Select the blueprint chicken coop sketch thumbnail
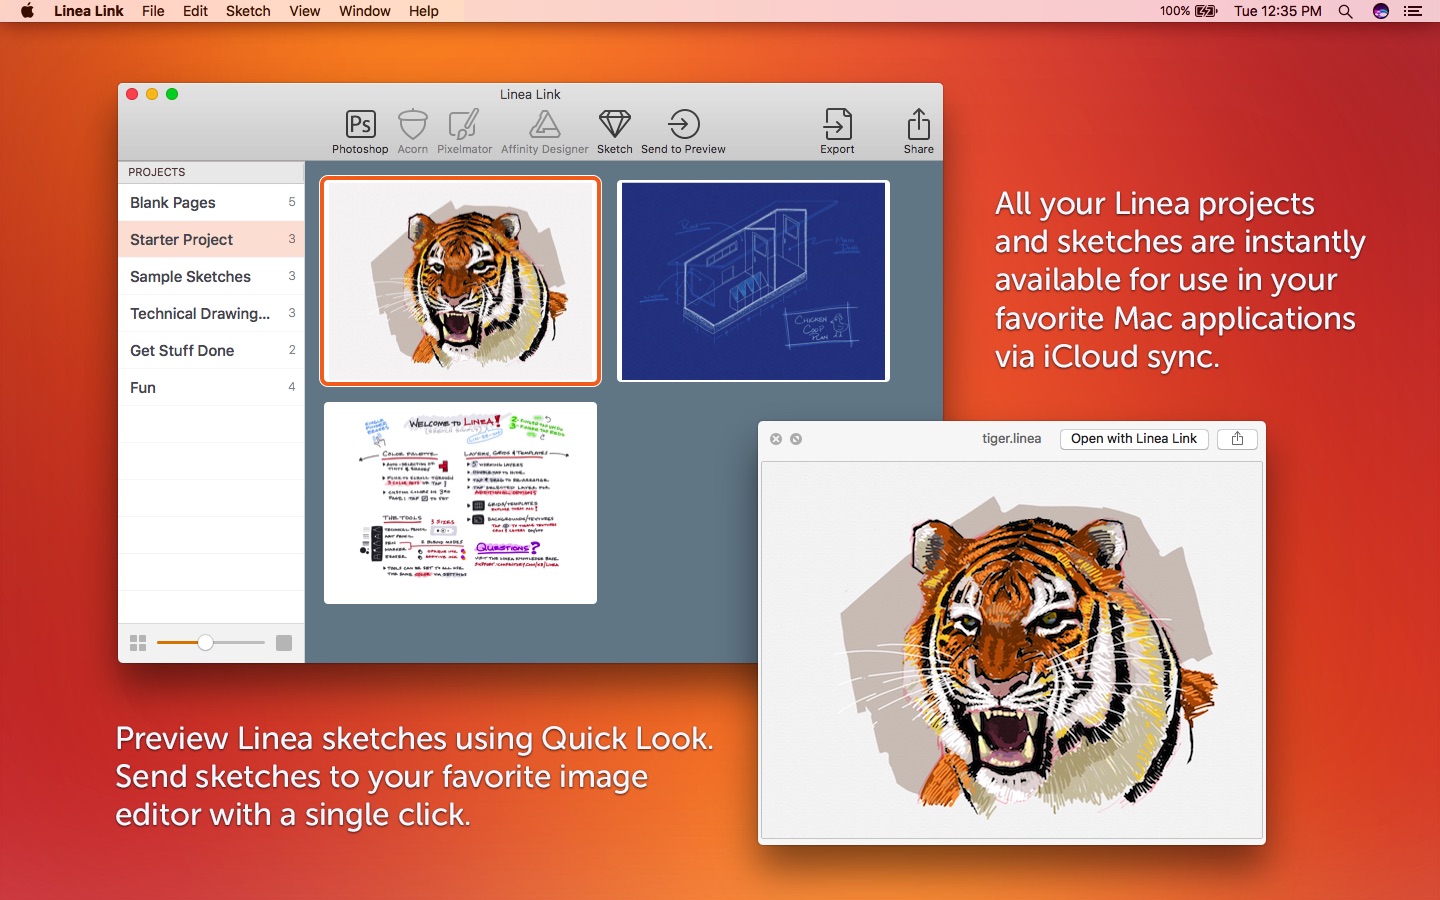This screenshot has height=900, width=1440. [x=753, y=281]
